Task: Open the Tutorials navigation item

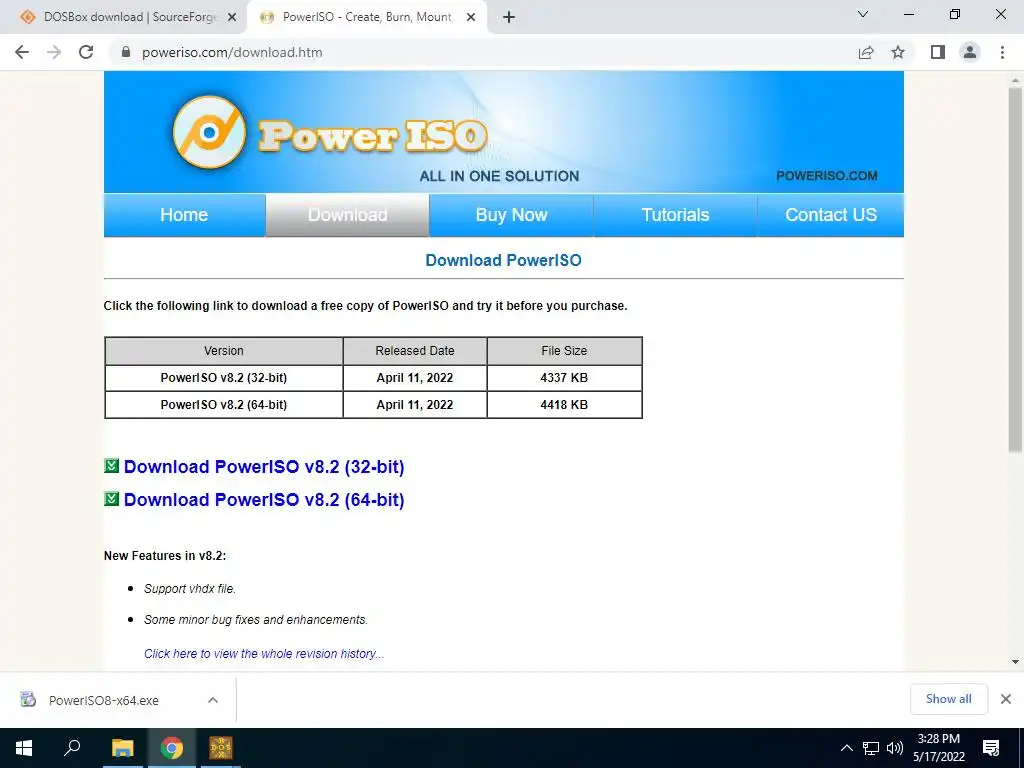Action: click(675, 215)
